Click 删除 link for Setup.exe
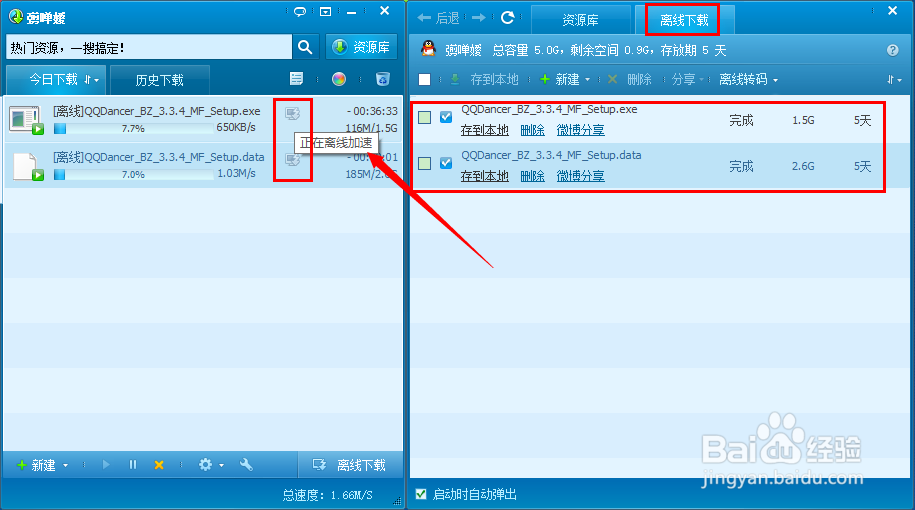 (532, 130)
